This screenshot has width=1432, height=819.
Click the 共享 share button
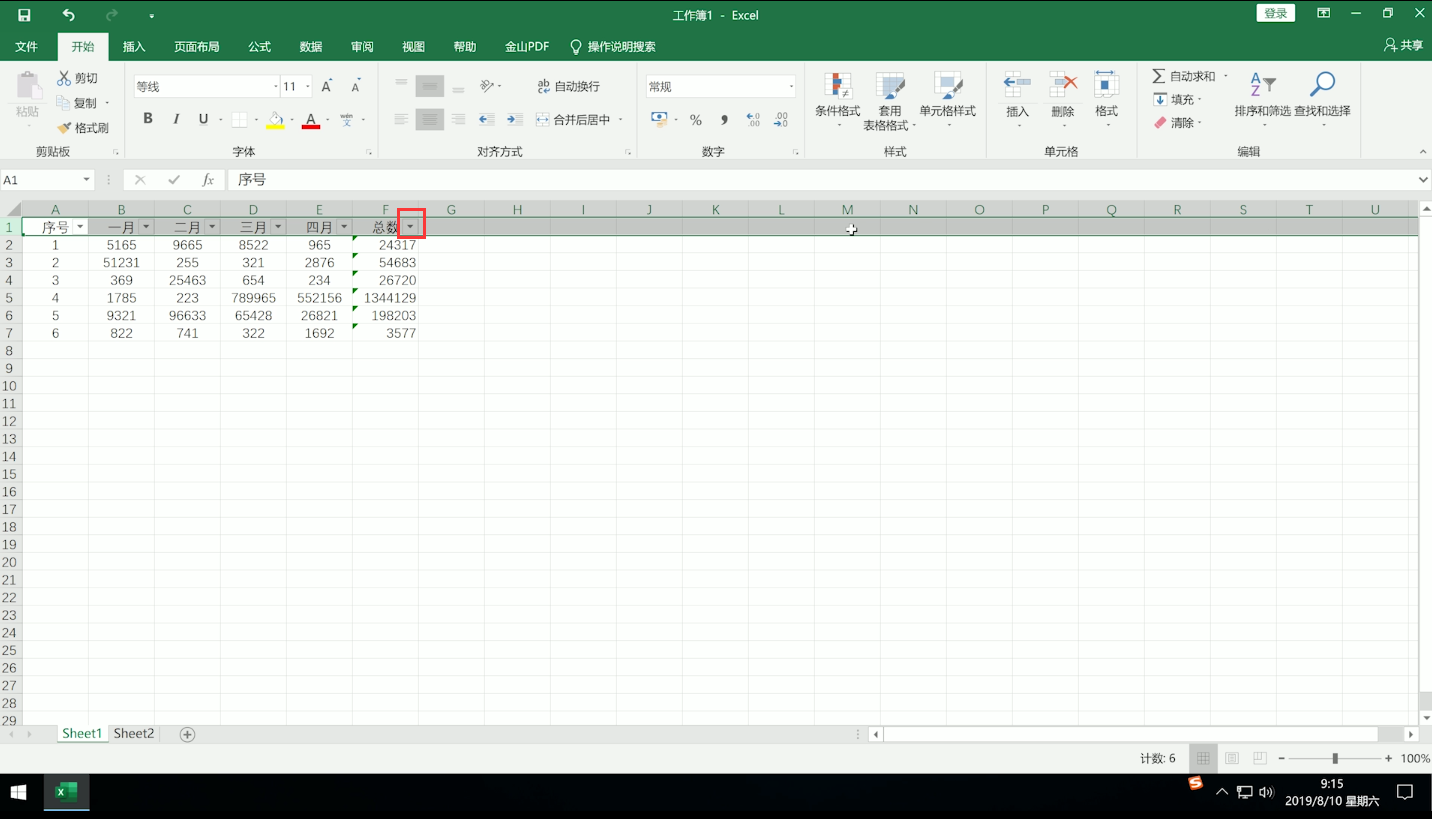[x=1404, y=46]
